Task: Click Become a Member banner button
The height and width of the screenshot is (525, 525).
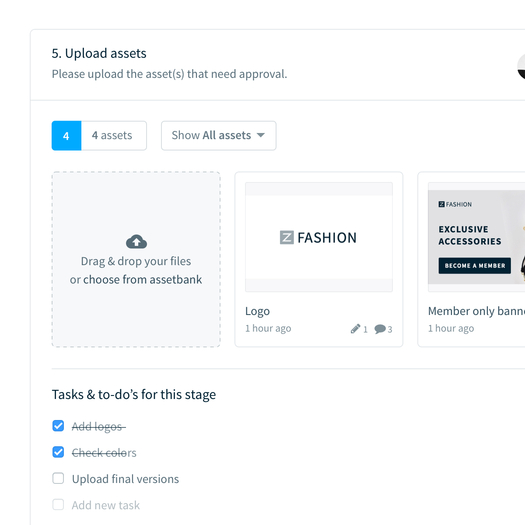Action: pyautogui.click(x=474, y=266)
